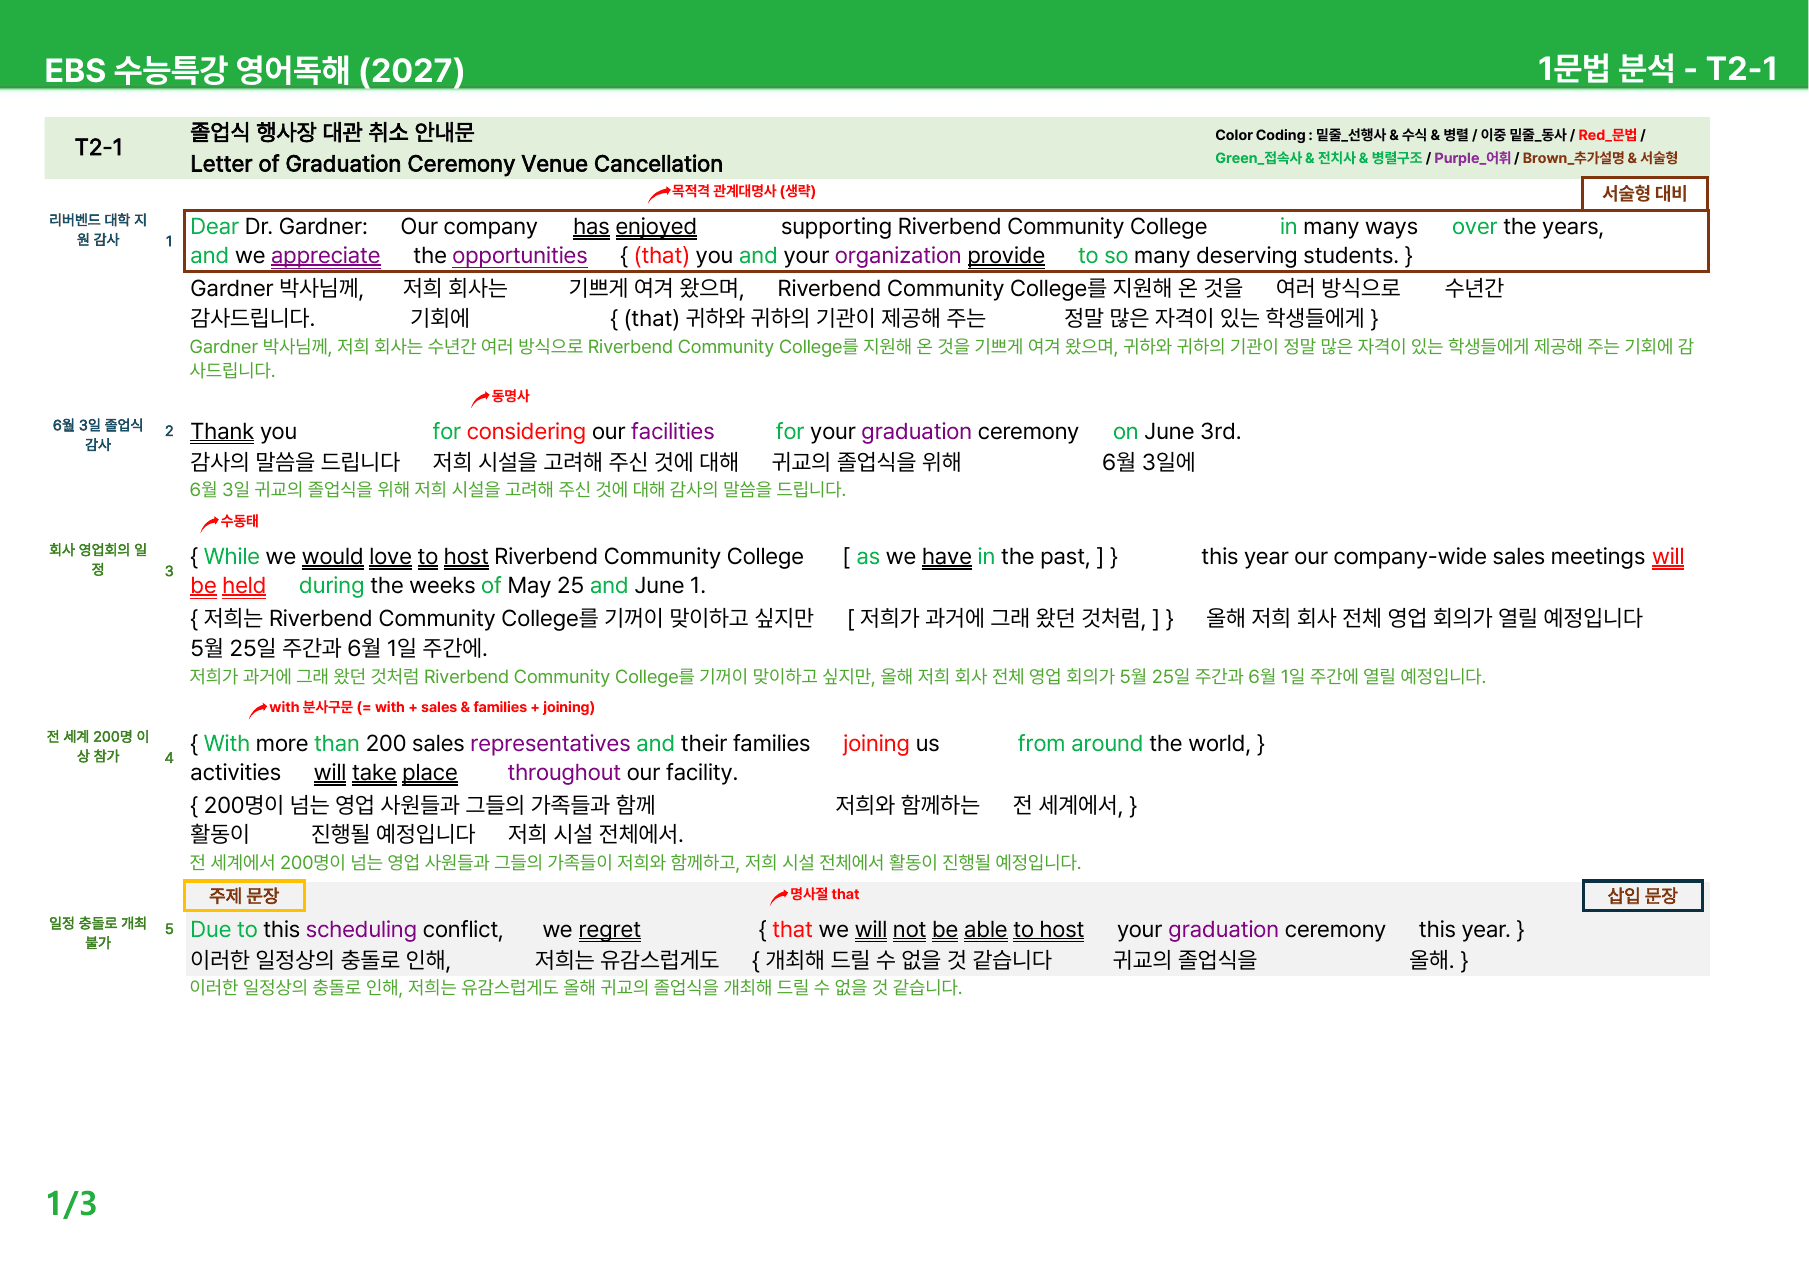This screenshot has height=1279, width=1809.
Task: Click the Korean gloss '진행될 예정입니다'
Action: pos(393,834)
